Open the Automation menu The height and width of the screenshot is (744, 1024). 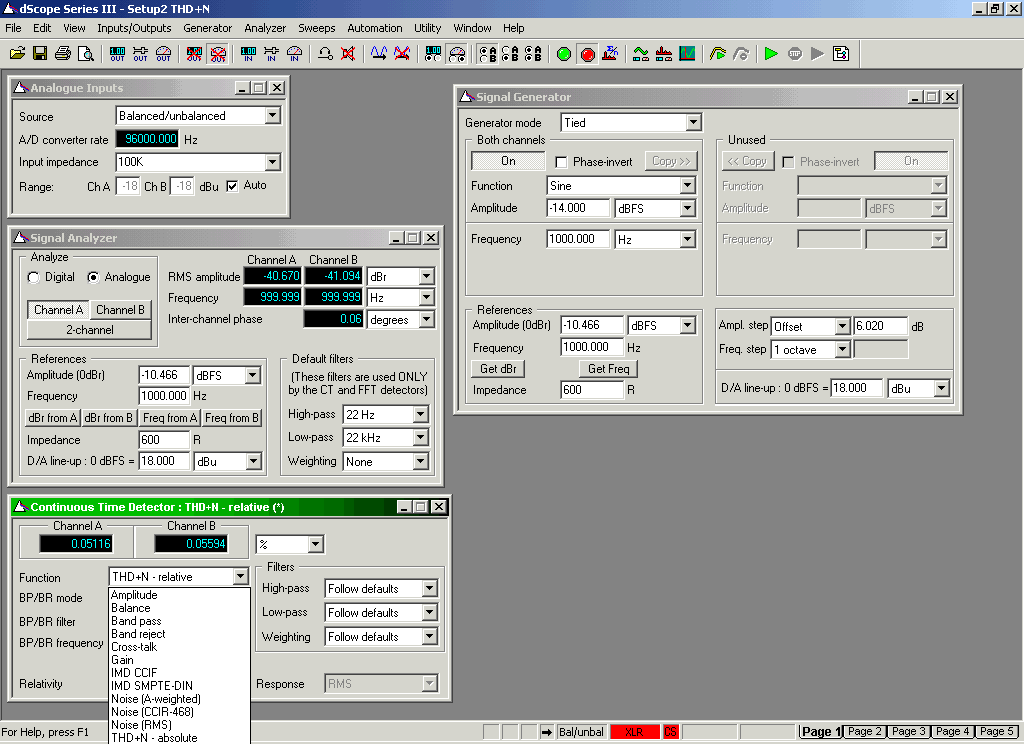(x=375, y=28)
